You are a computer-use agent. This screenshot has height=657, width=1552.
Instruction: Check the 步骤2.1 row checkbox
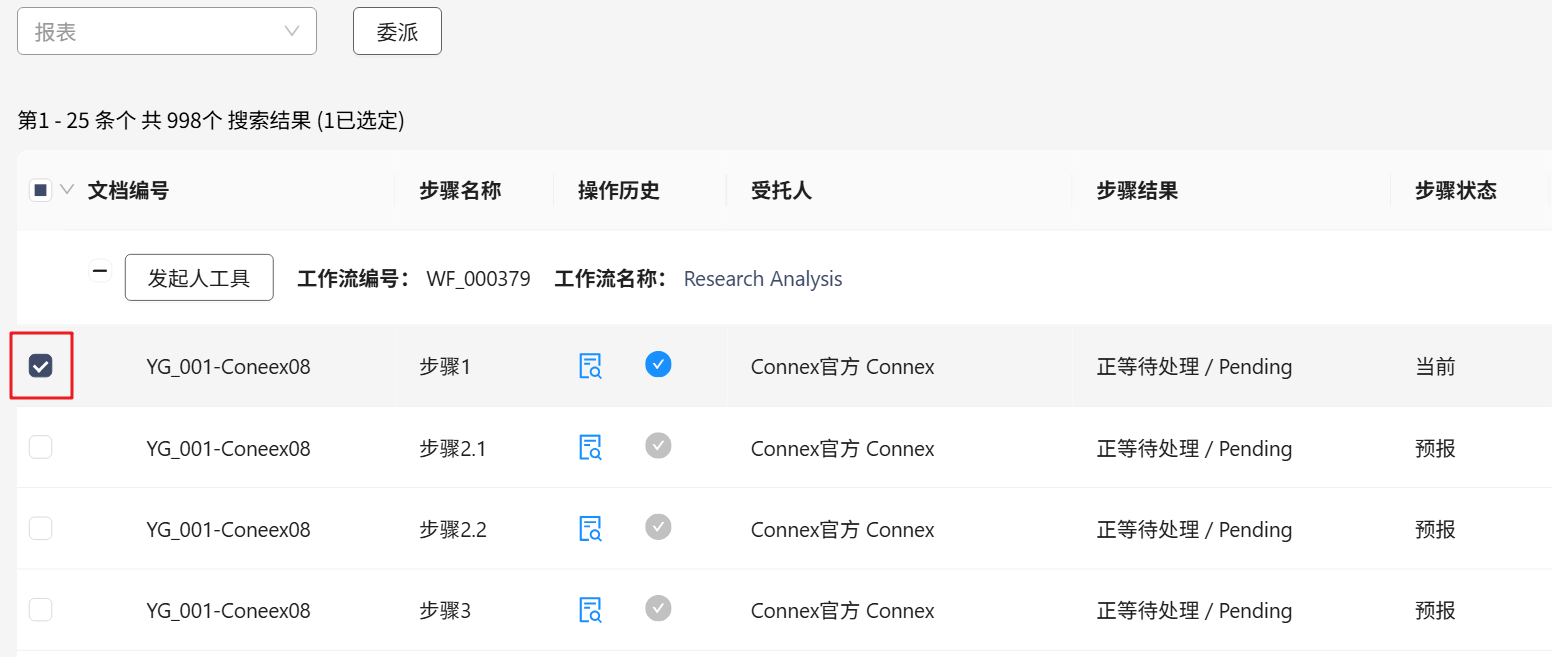coord(41,447)
